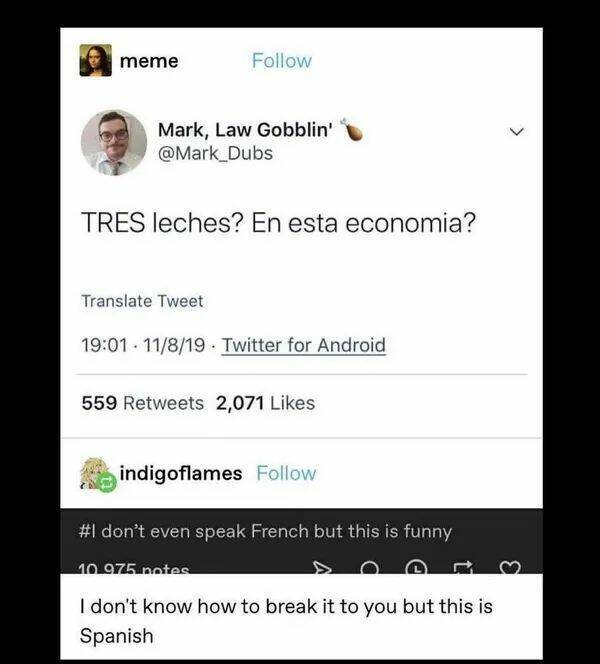The width and height of the screenshot is (600, 664).
Task: View the 559 Retweets list
Action: (143, 403)
